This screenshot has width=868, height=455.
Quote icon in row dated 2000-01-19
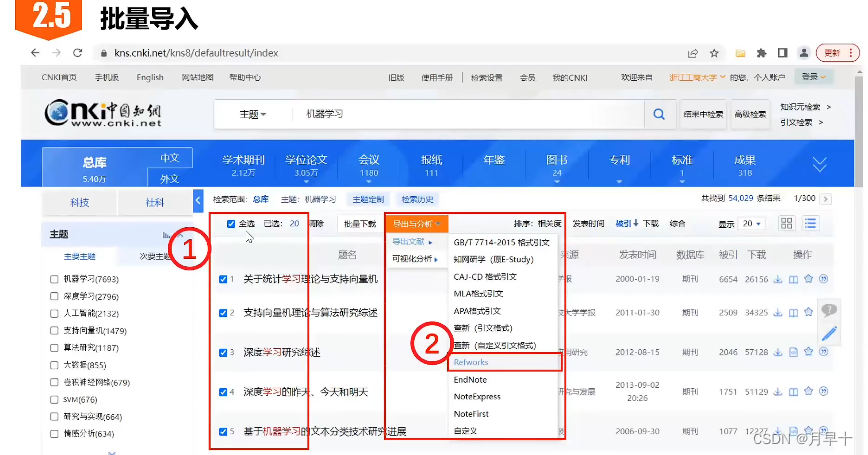(824, 279)
